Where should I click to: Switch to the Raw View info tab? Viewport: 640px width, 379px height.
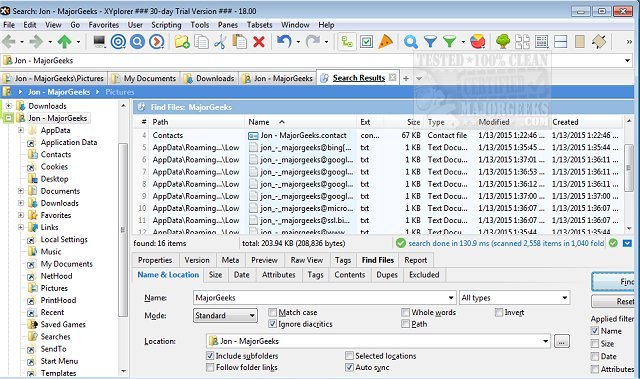point(307,260)
